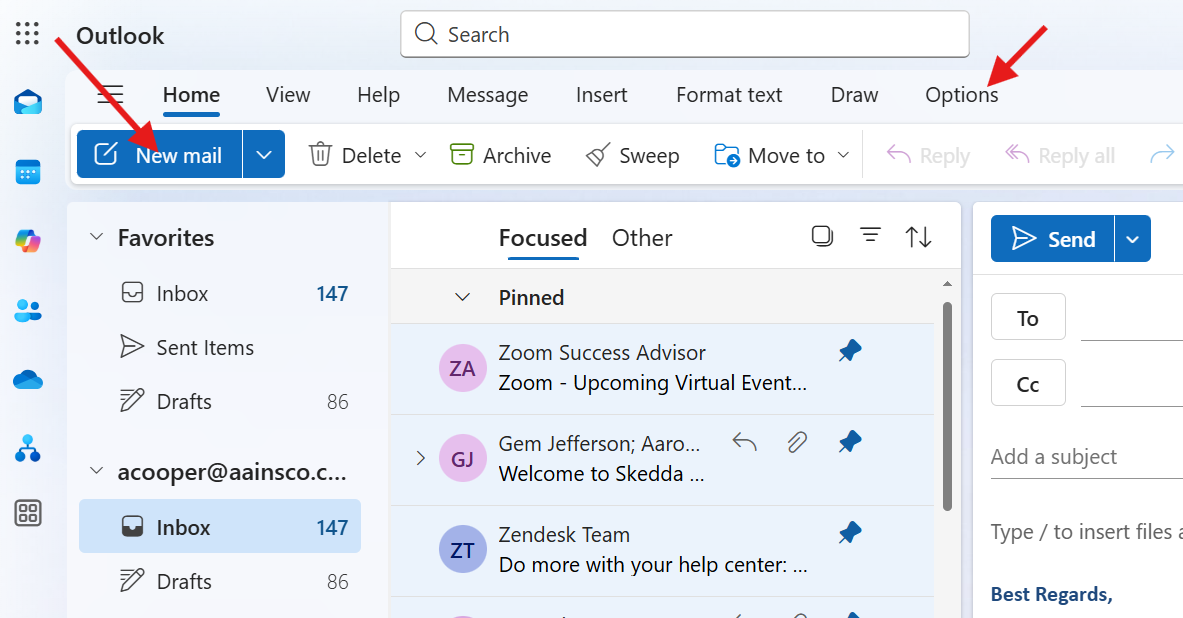Image resolution: width=1183 pixels, height=618 pixels.
Task: Open OneDrive from the left sidebar
Action: click(28, 380)
